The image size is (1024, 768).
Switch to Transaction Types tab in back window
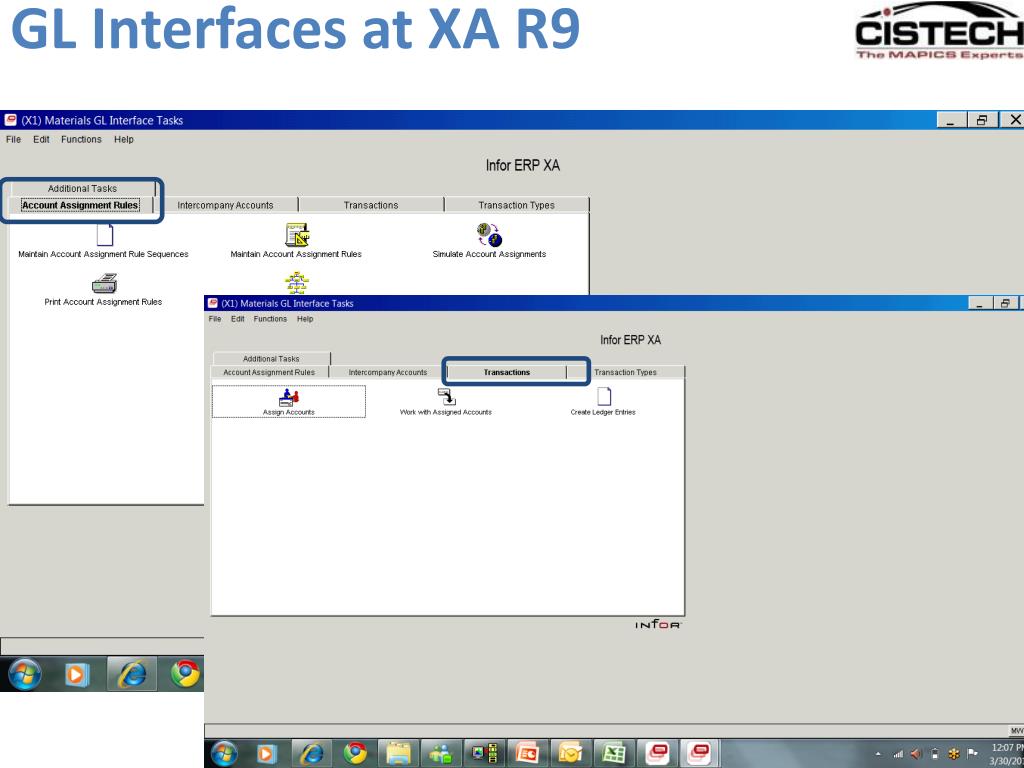click(517, 205)
